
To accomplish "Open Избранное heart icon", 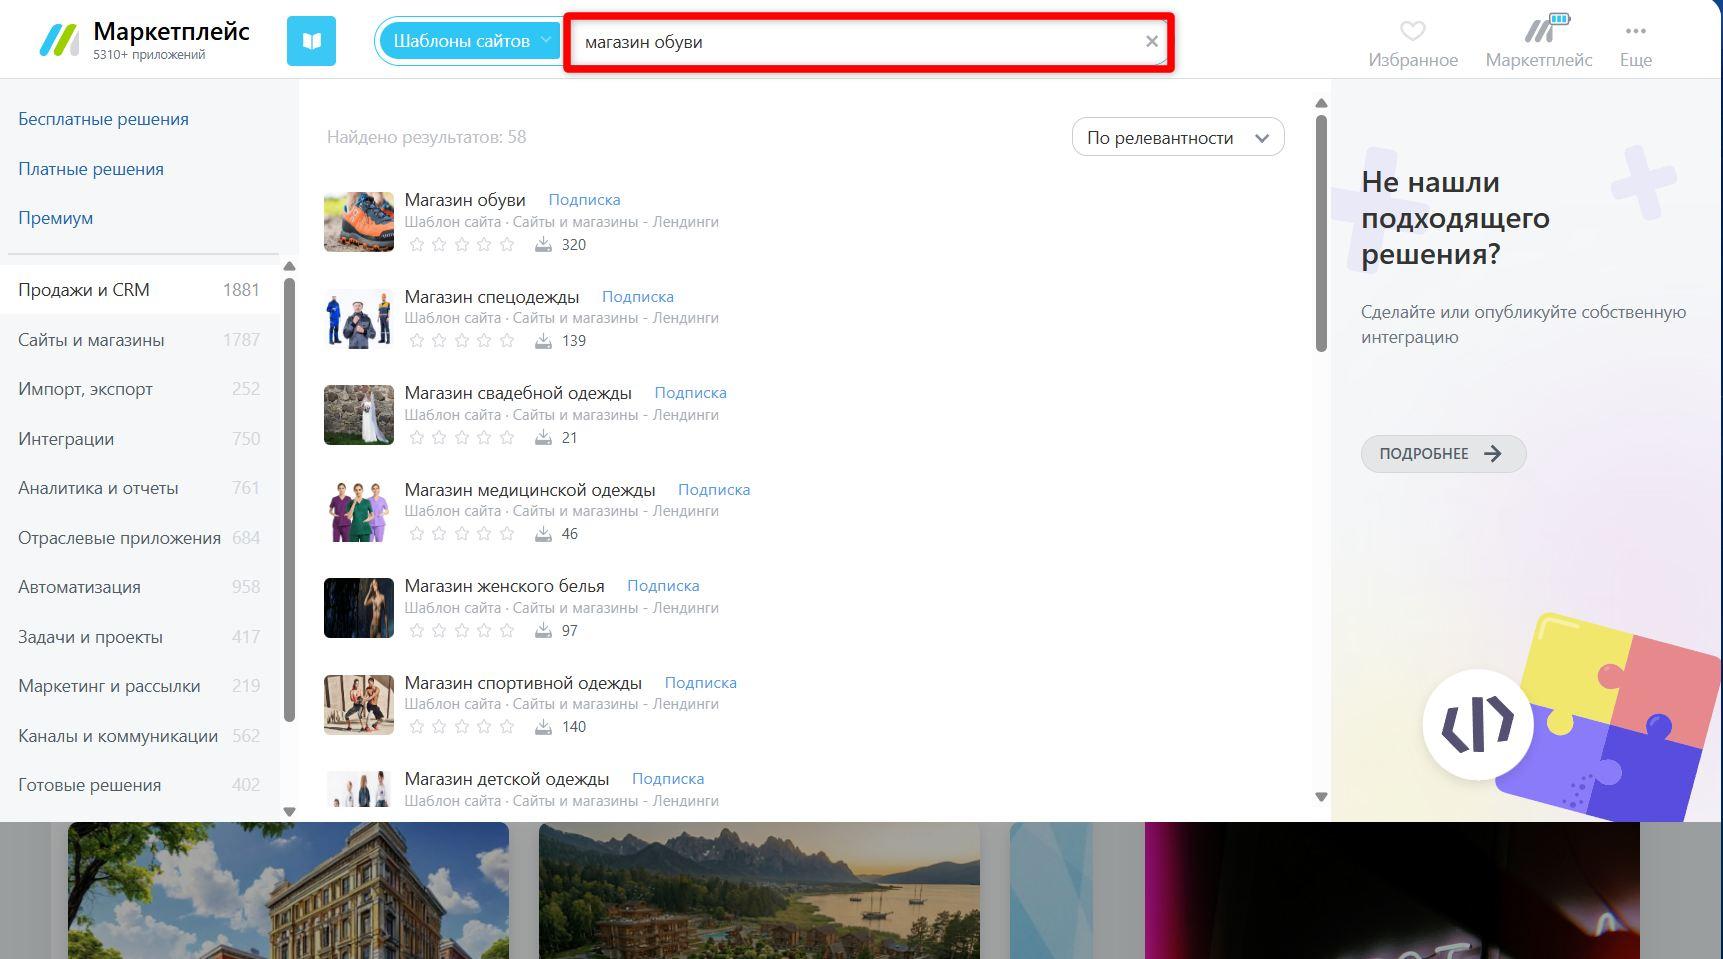I will point(1412,32).
